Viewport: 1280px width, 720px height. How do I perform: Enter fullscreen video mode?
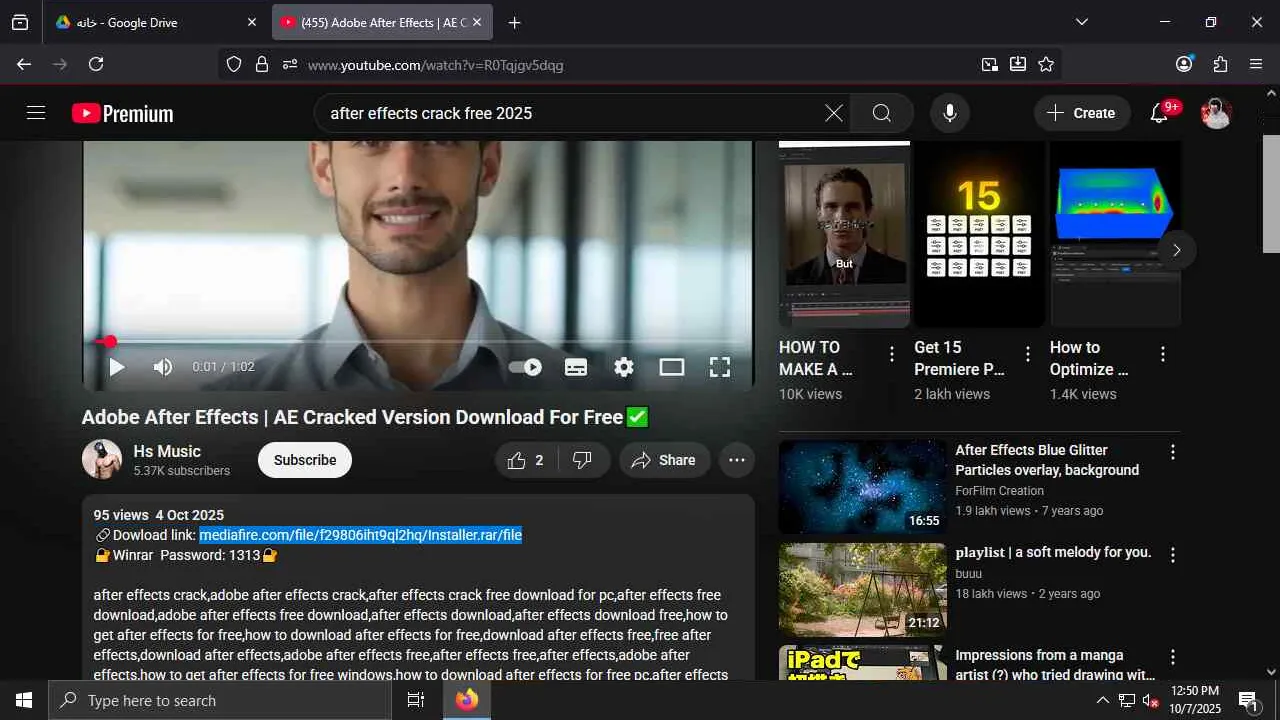(x=720, y=367)
